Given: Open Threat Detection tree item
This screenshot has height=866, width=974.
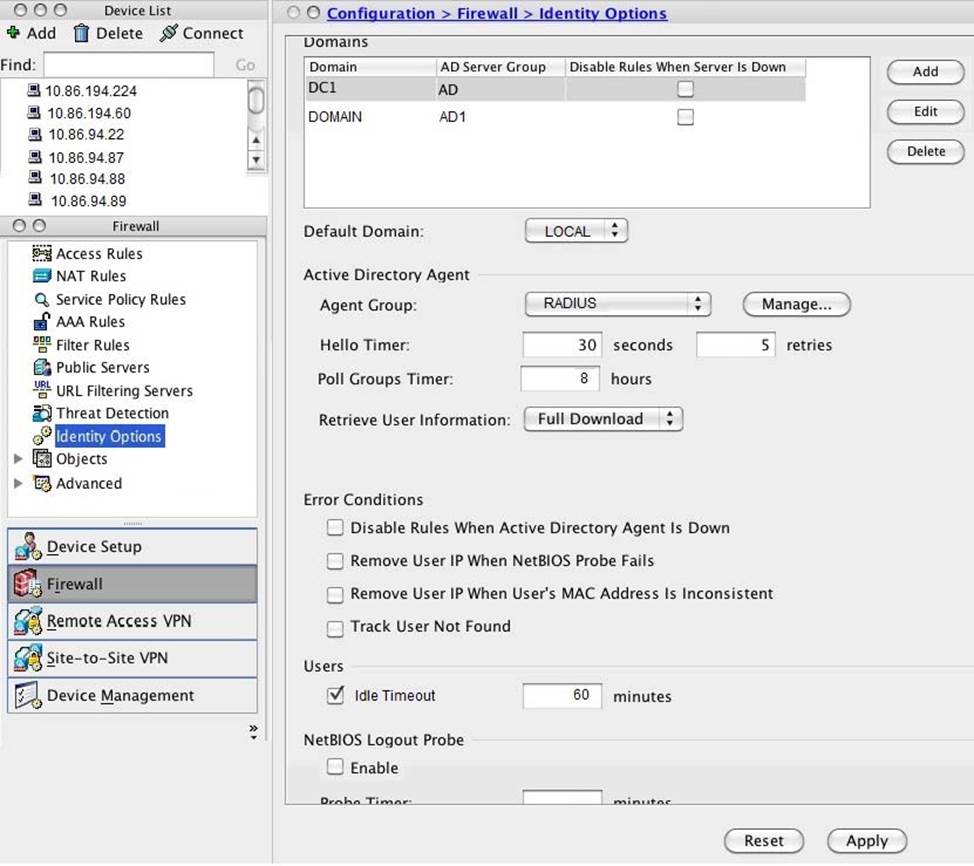Looking at the screenshot, I should (112, 414).
